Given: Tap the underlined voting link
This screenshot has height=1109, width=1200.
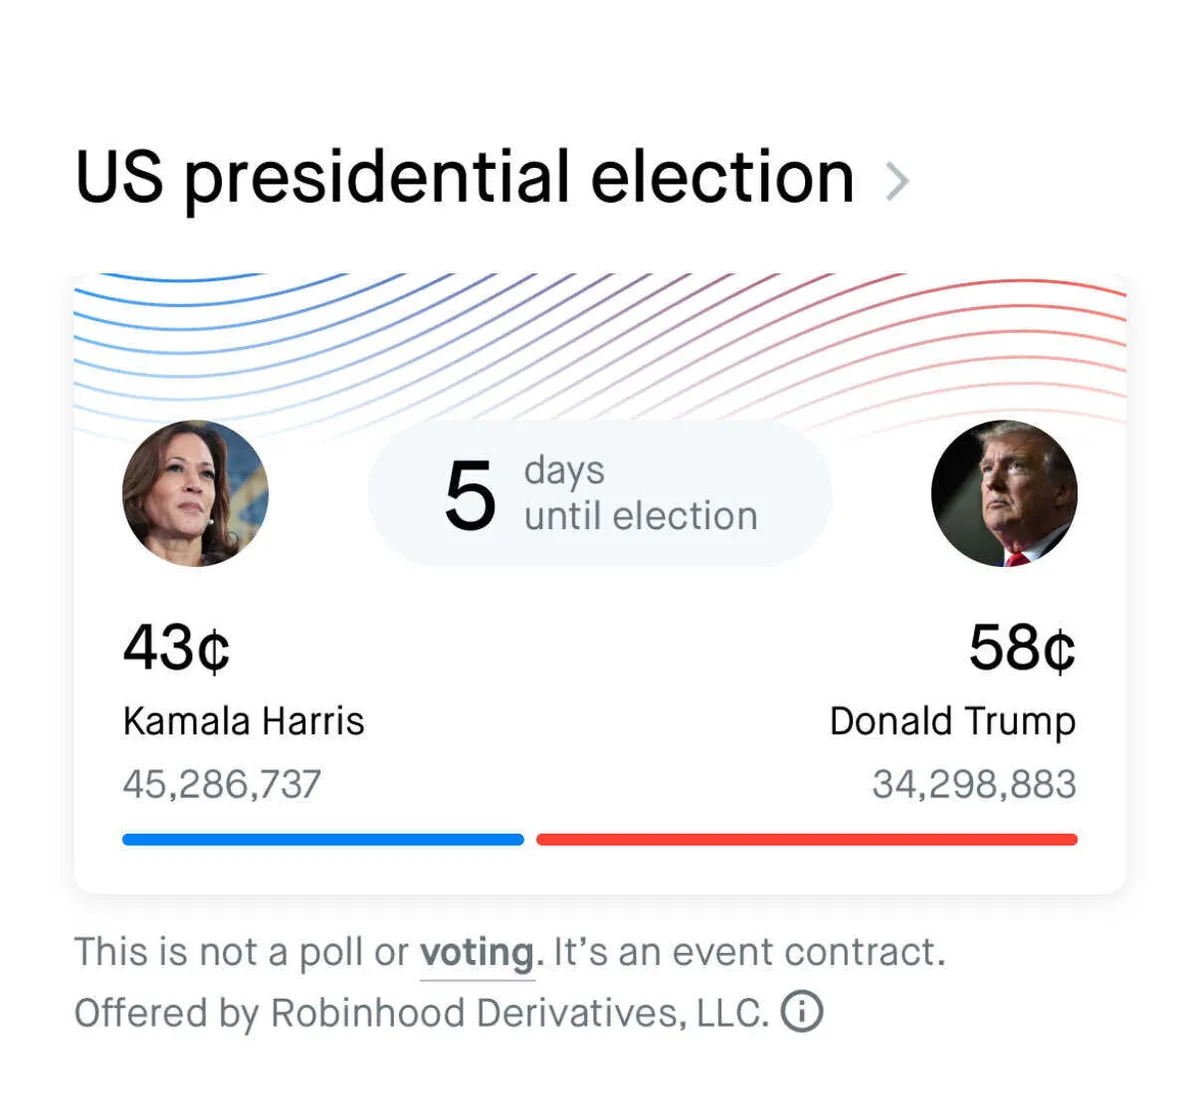Looking at the screenshot, I should tap(477, 953).
